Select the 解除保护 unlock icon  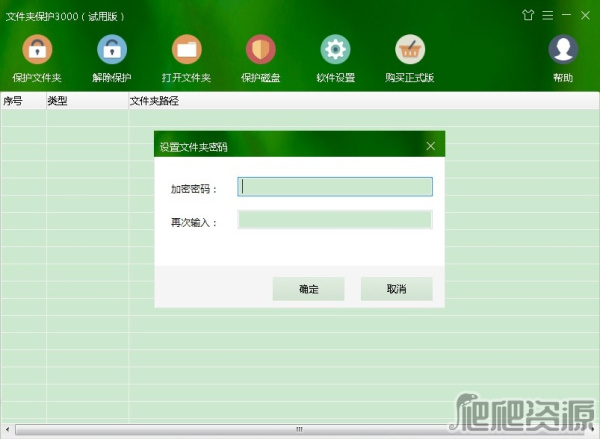(112, 49)
